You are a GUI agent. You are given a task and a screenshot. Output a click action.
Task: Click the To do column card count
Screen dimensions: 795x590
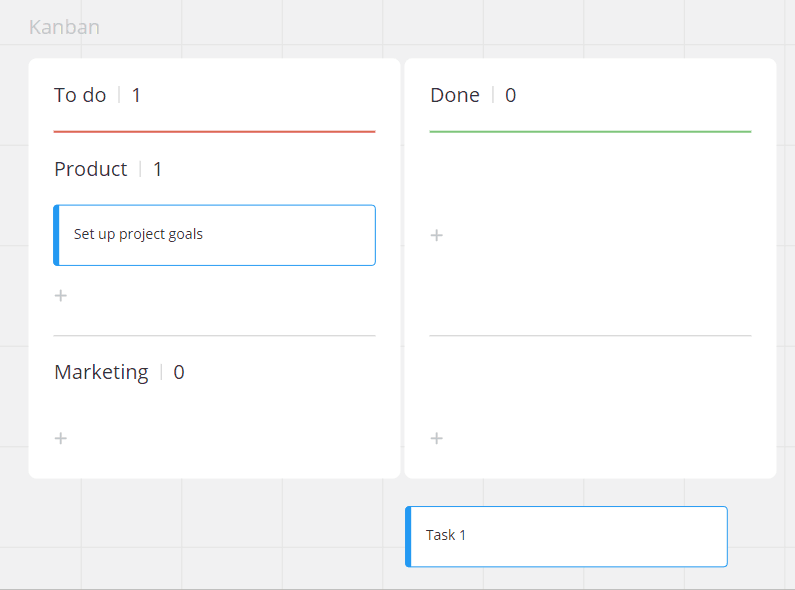[x=137, y=95]
